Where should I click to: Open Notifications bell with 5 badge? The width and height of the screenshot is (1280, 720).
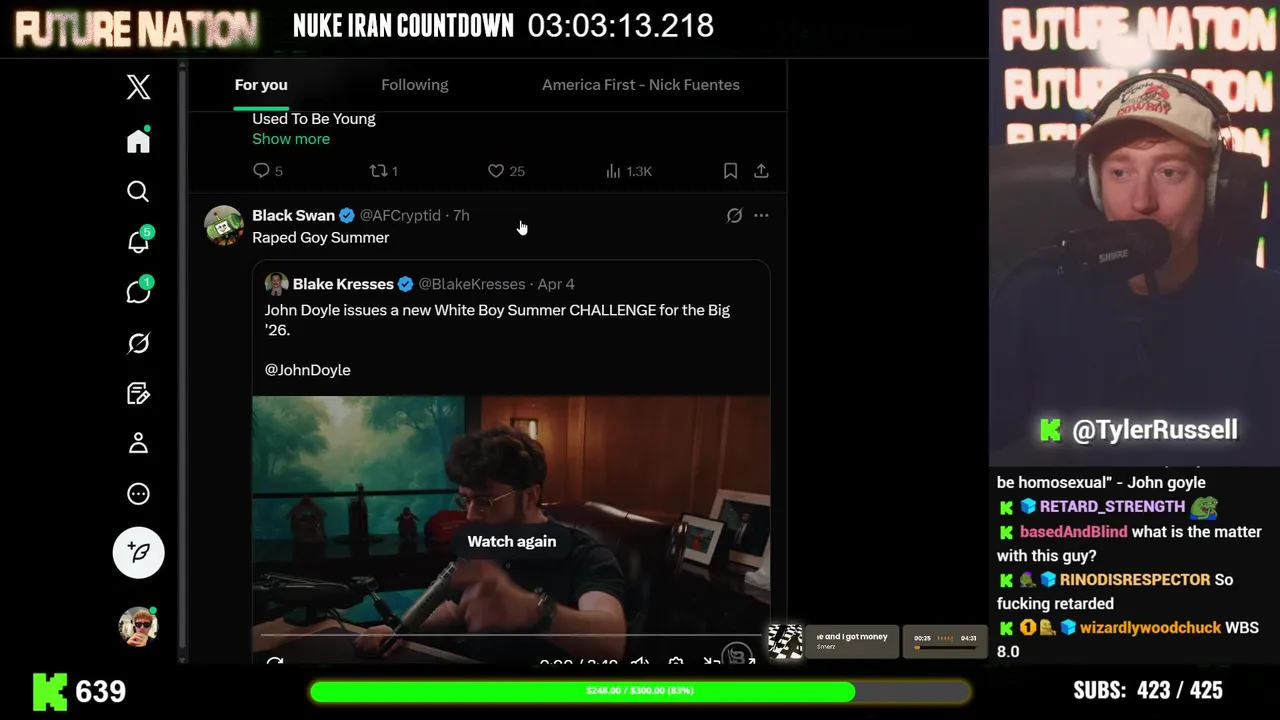[138, 241]
